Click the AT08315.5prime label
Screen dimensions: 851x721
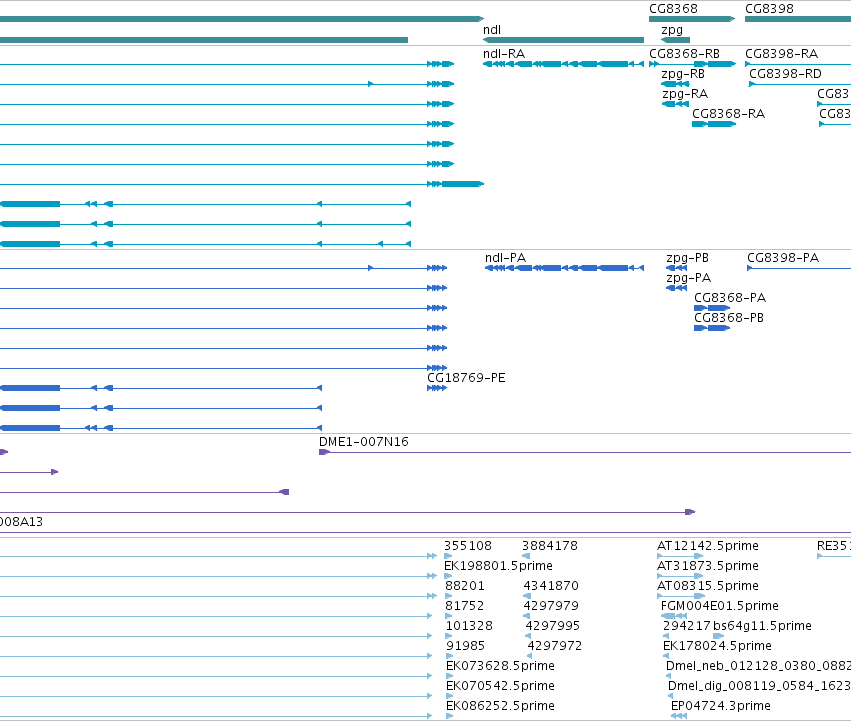(708, 586)
